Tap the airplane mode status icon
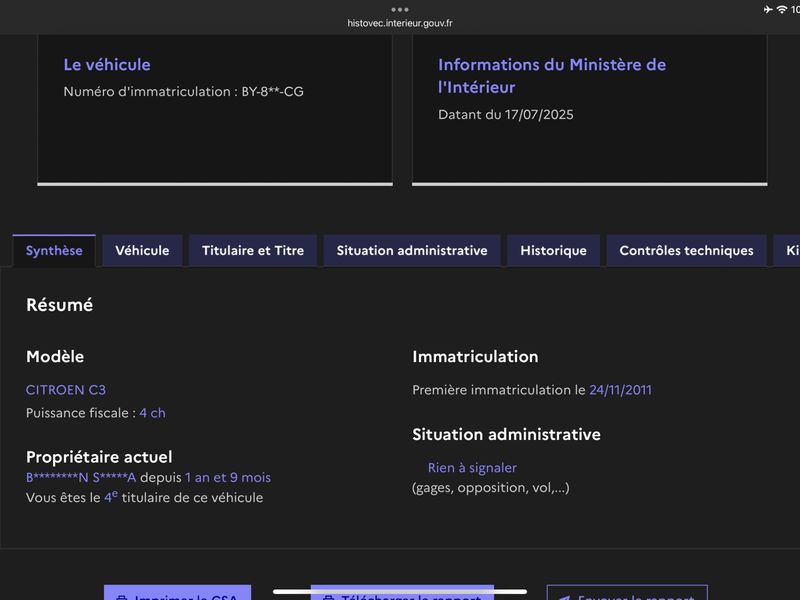This screenshot has width=800, height=600. pyautogui.click(x=768, y=9)
